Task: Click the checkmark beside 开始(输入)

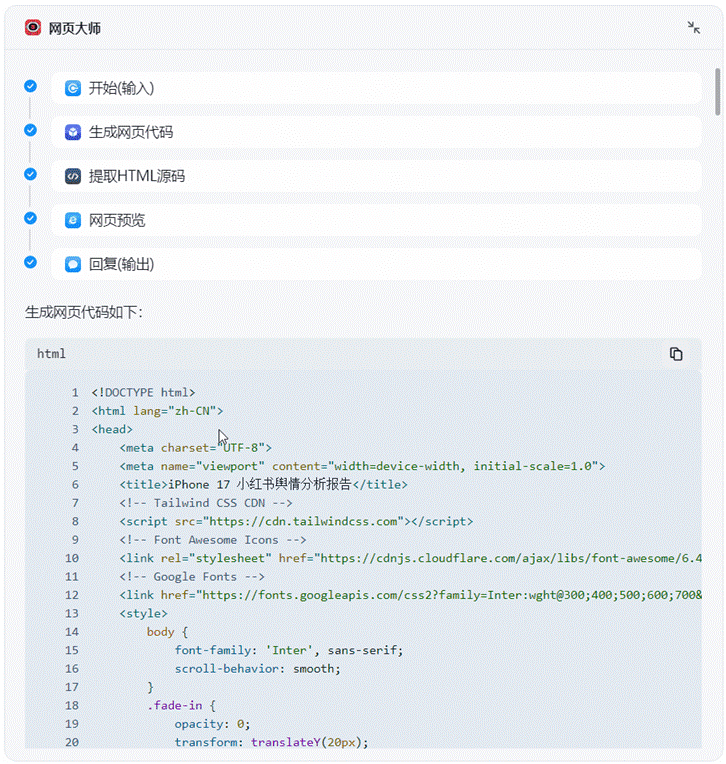Action: pyautogui.click(x=30, y=86)
